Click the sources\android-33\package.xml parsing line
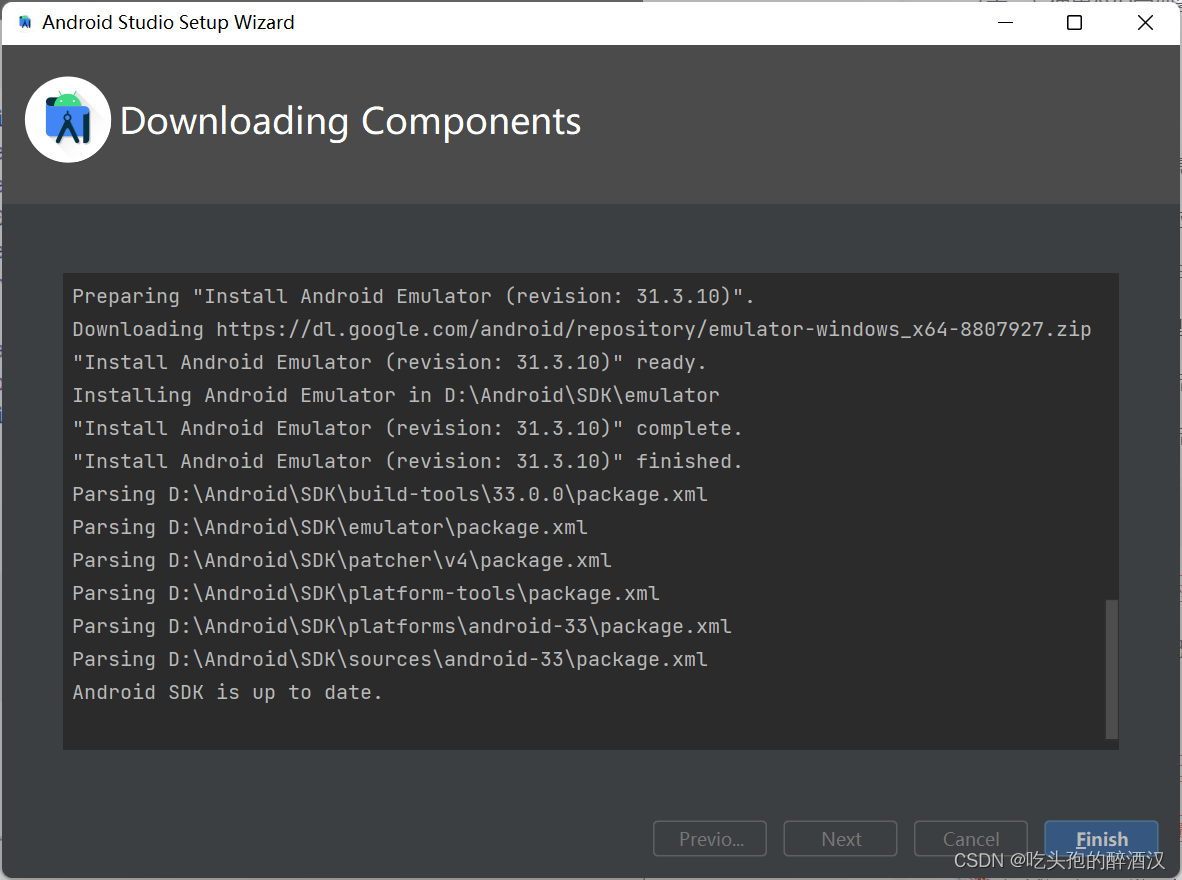Viewport: 1182px width, 880px height. (x=390, y=659)
